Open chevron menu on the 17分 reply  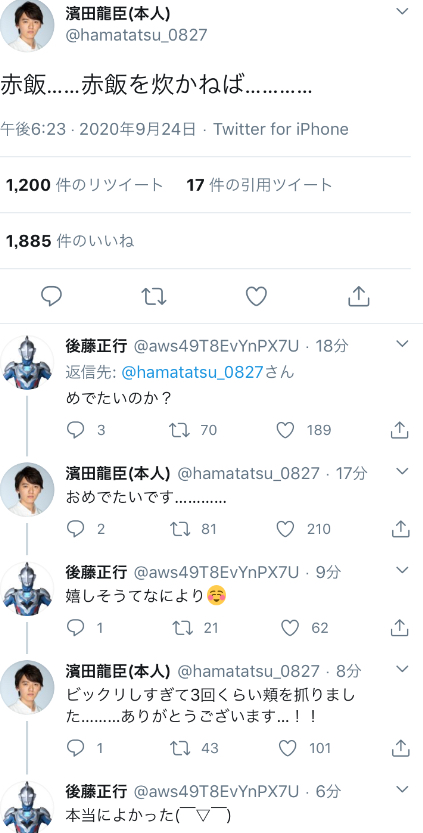[403, 471]
